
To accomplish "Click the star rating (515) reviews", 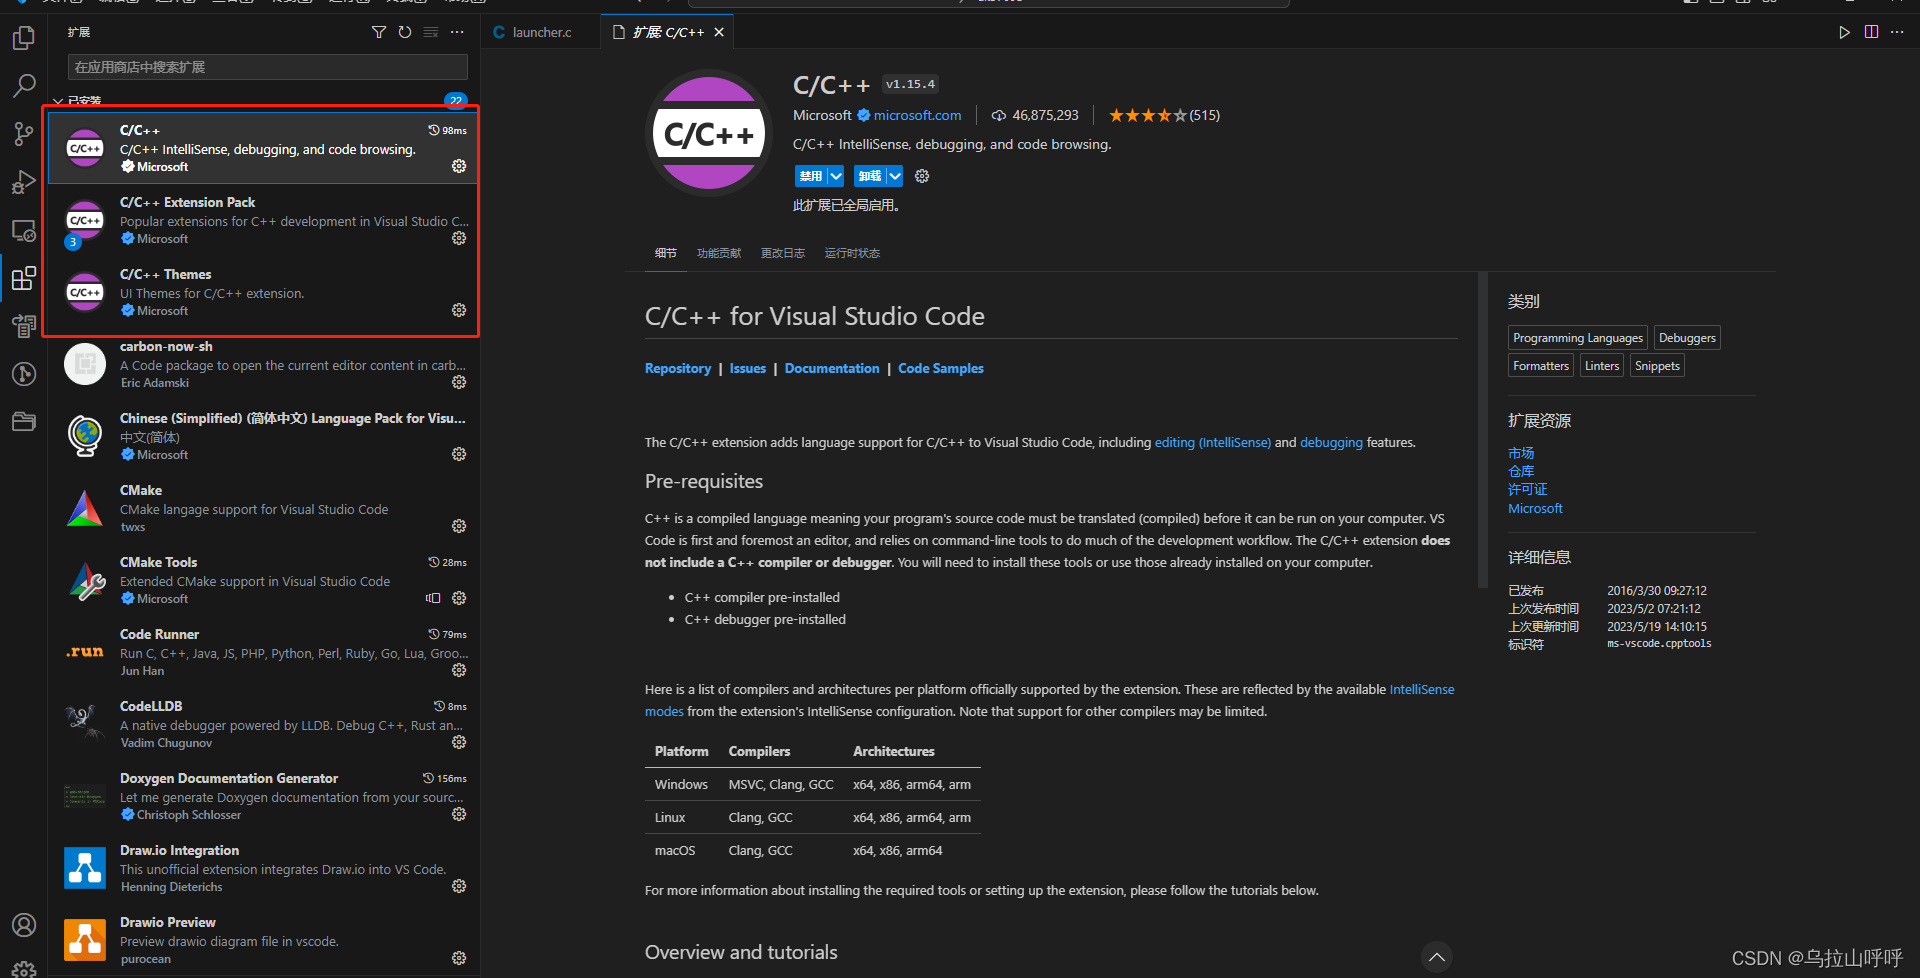I will coord(1164,116).
